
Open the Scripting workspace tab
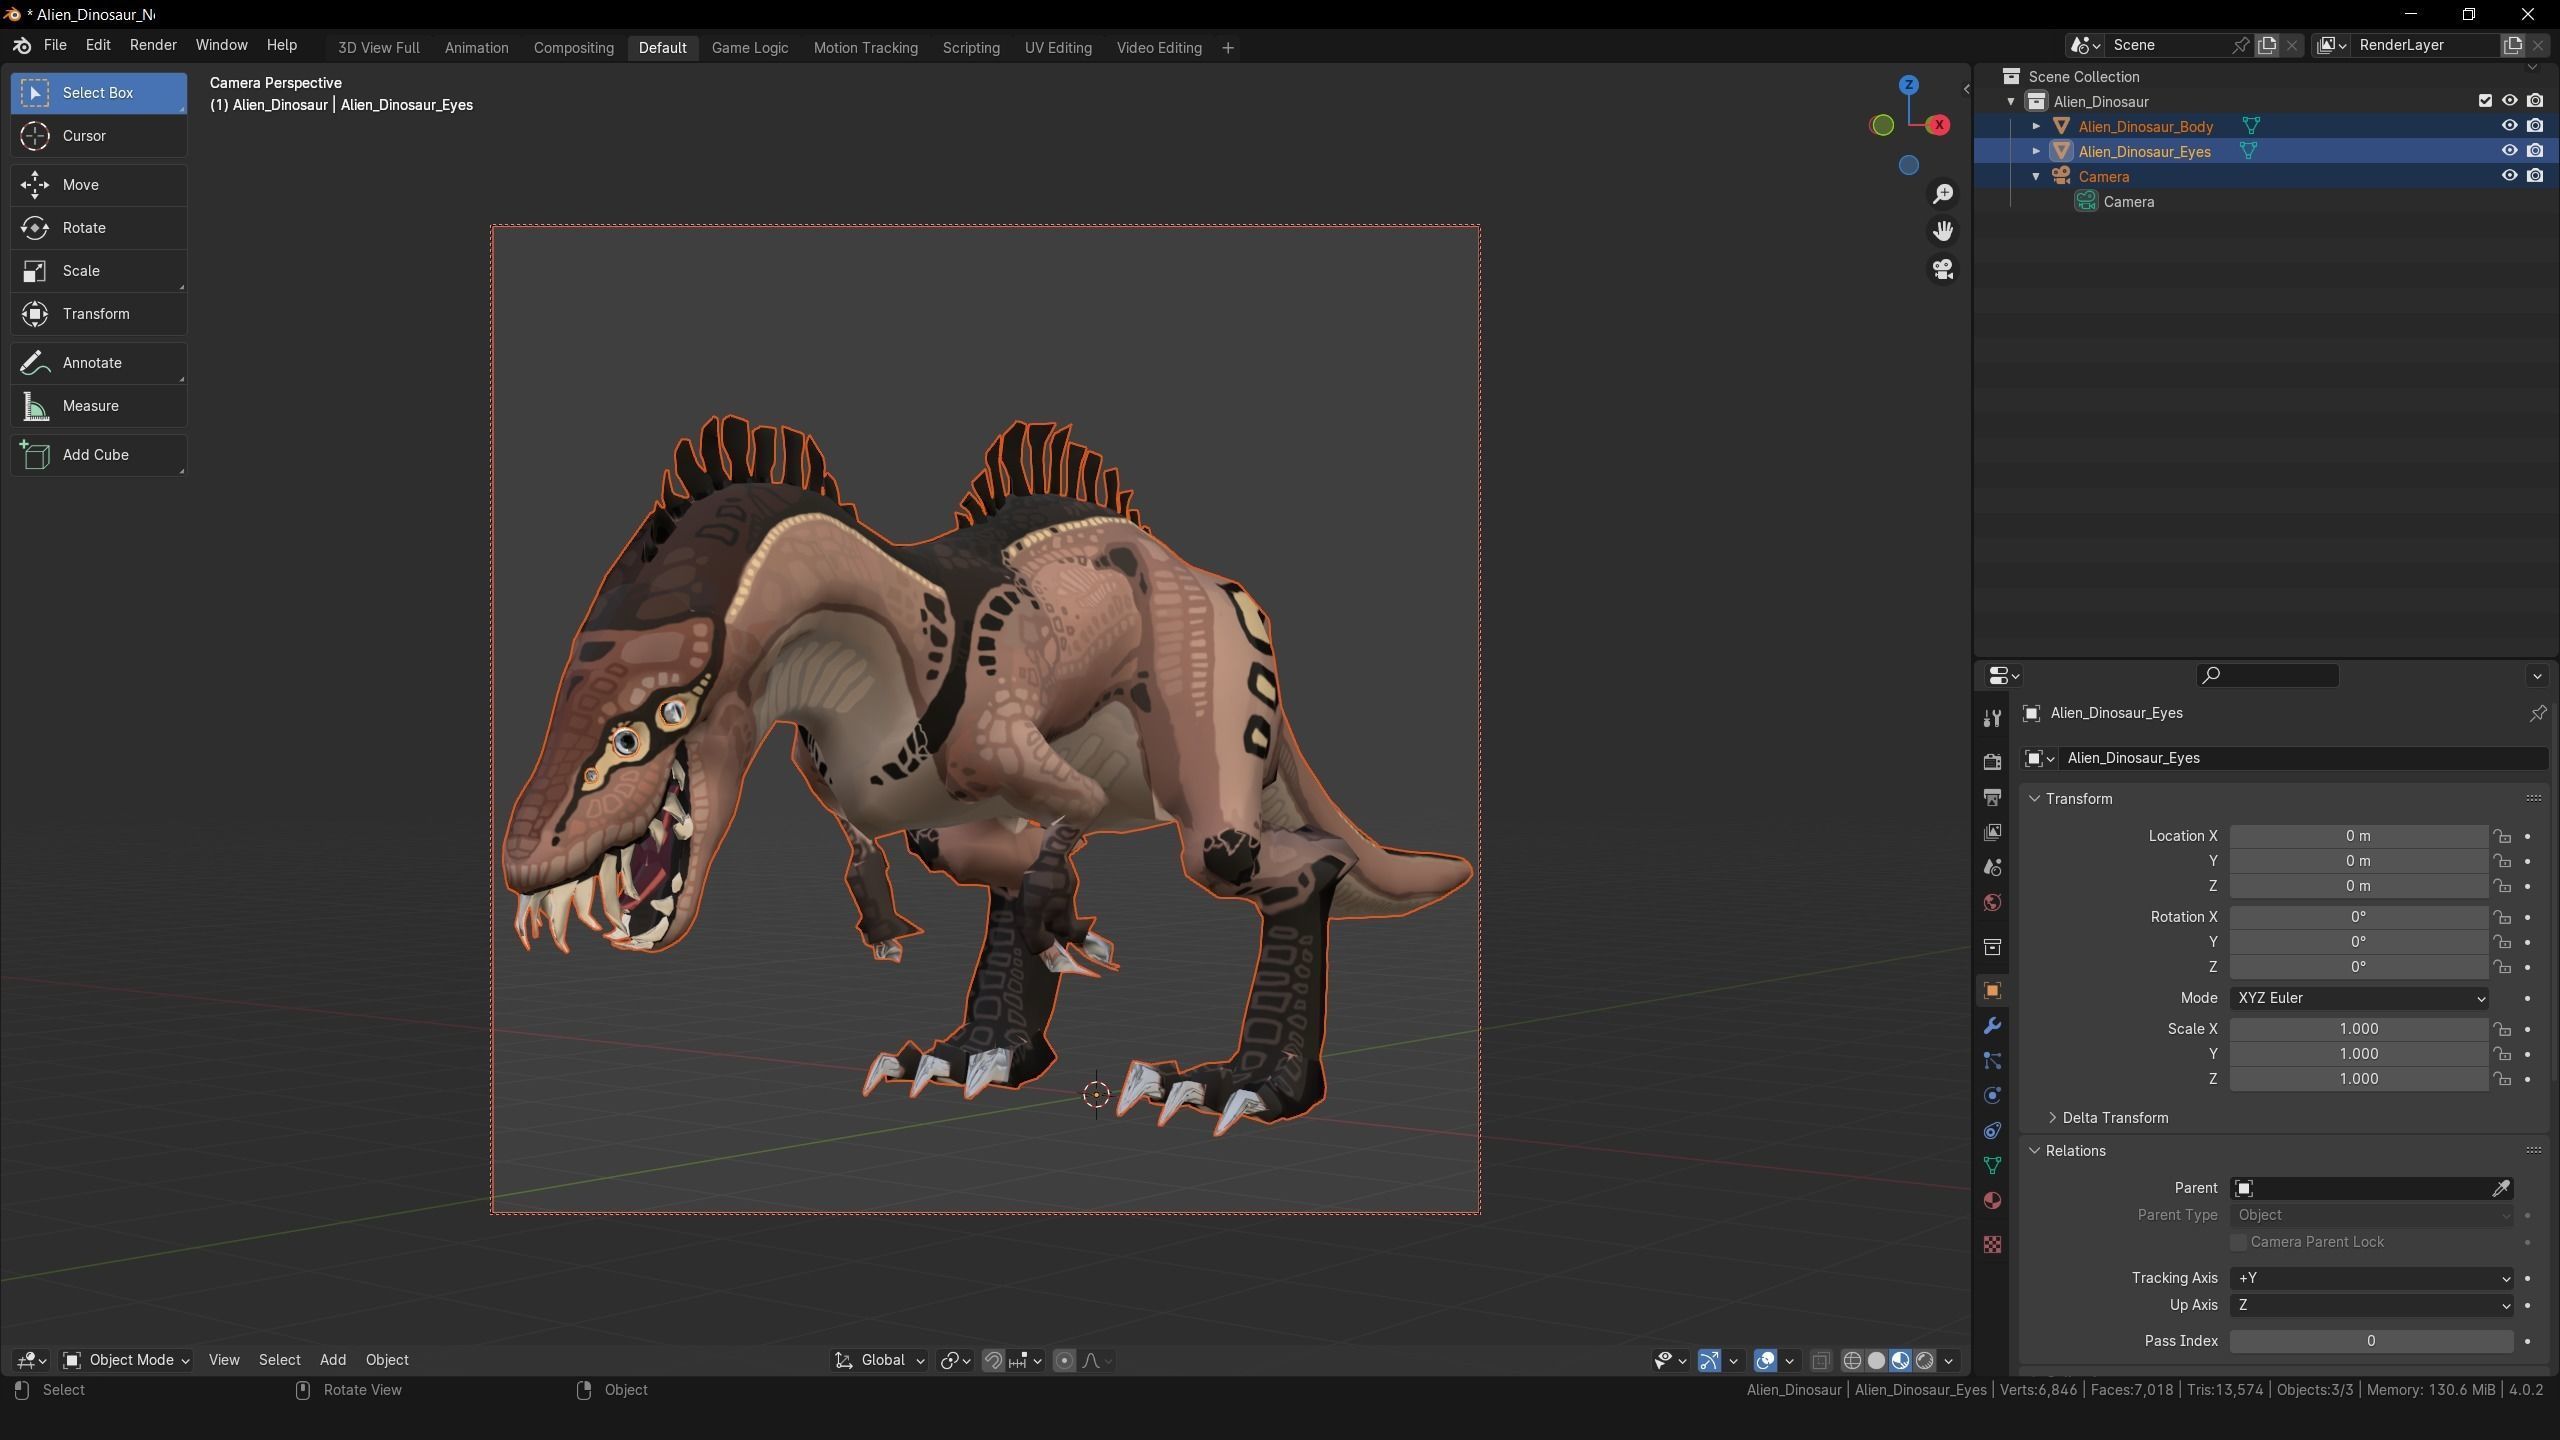tap(970, 48)
